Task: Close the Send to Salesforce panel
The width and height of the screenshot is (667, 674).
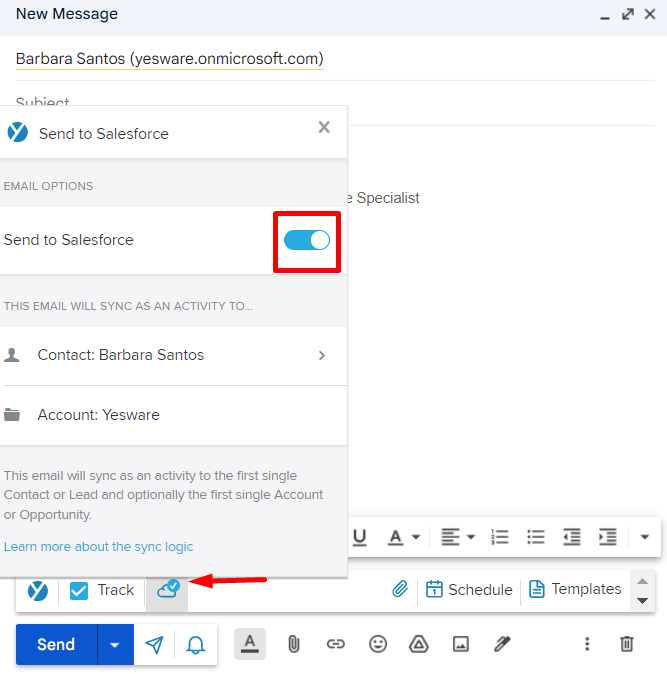Action: [x=324, y=127]
